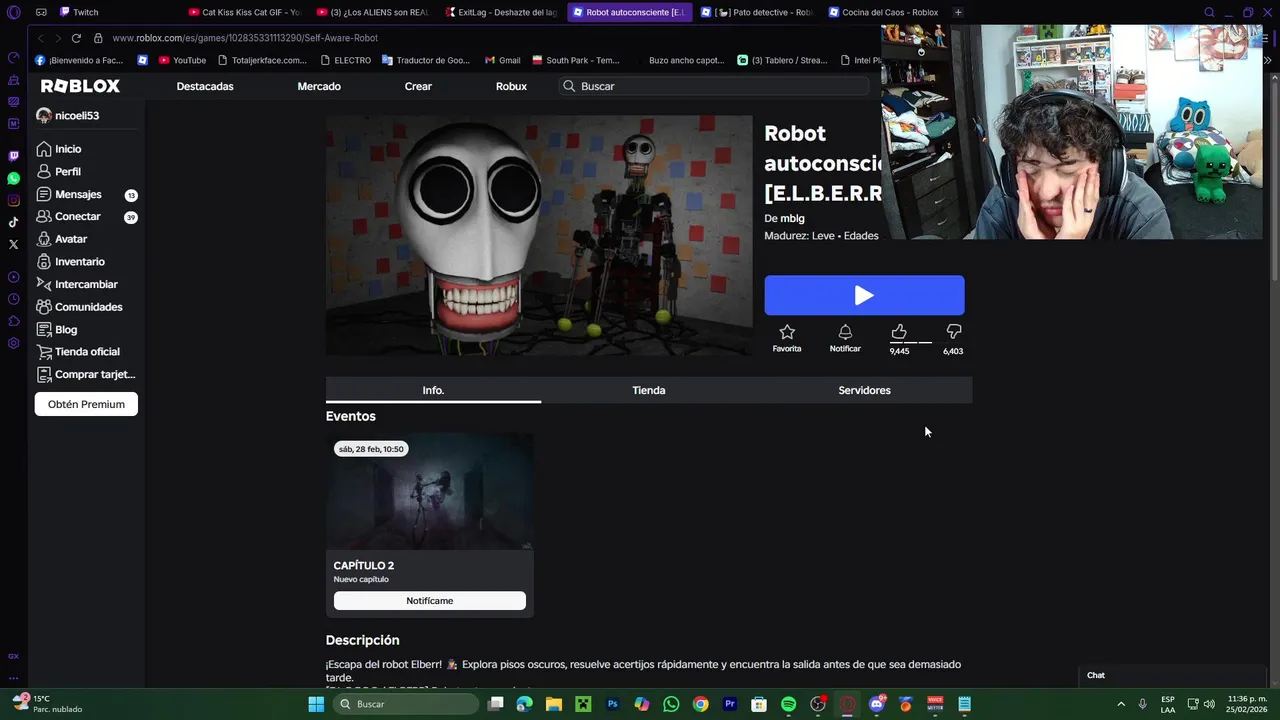1280x720 pixels.
Task: Open Photoshop from the Windows taskbar
Action: [x=612, y=704]
